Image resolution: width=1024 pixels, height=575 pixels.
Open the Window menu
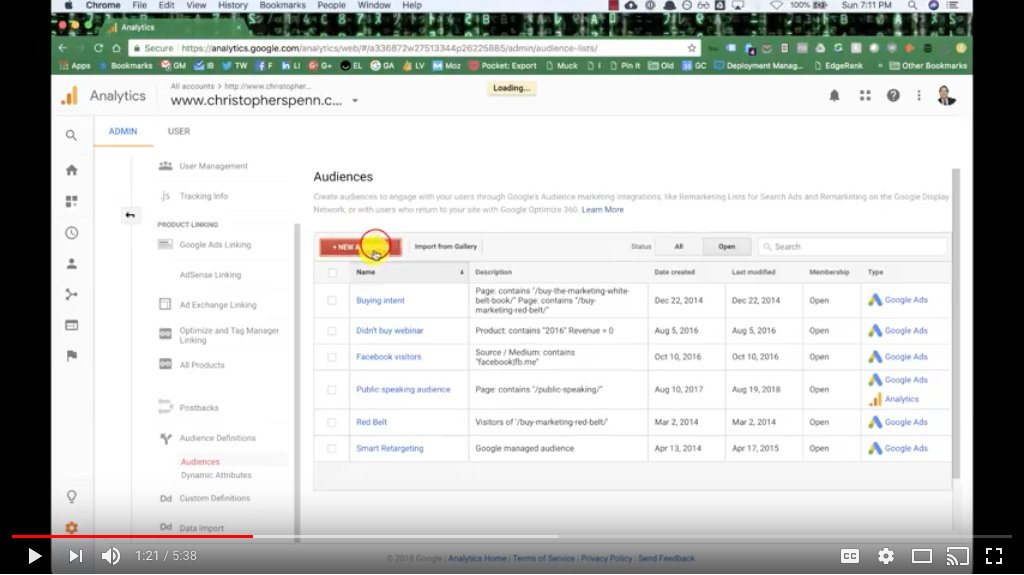374,5
